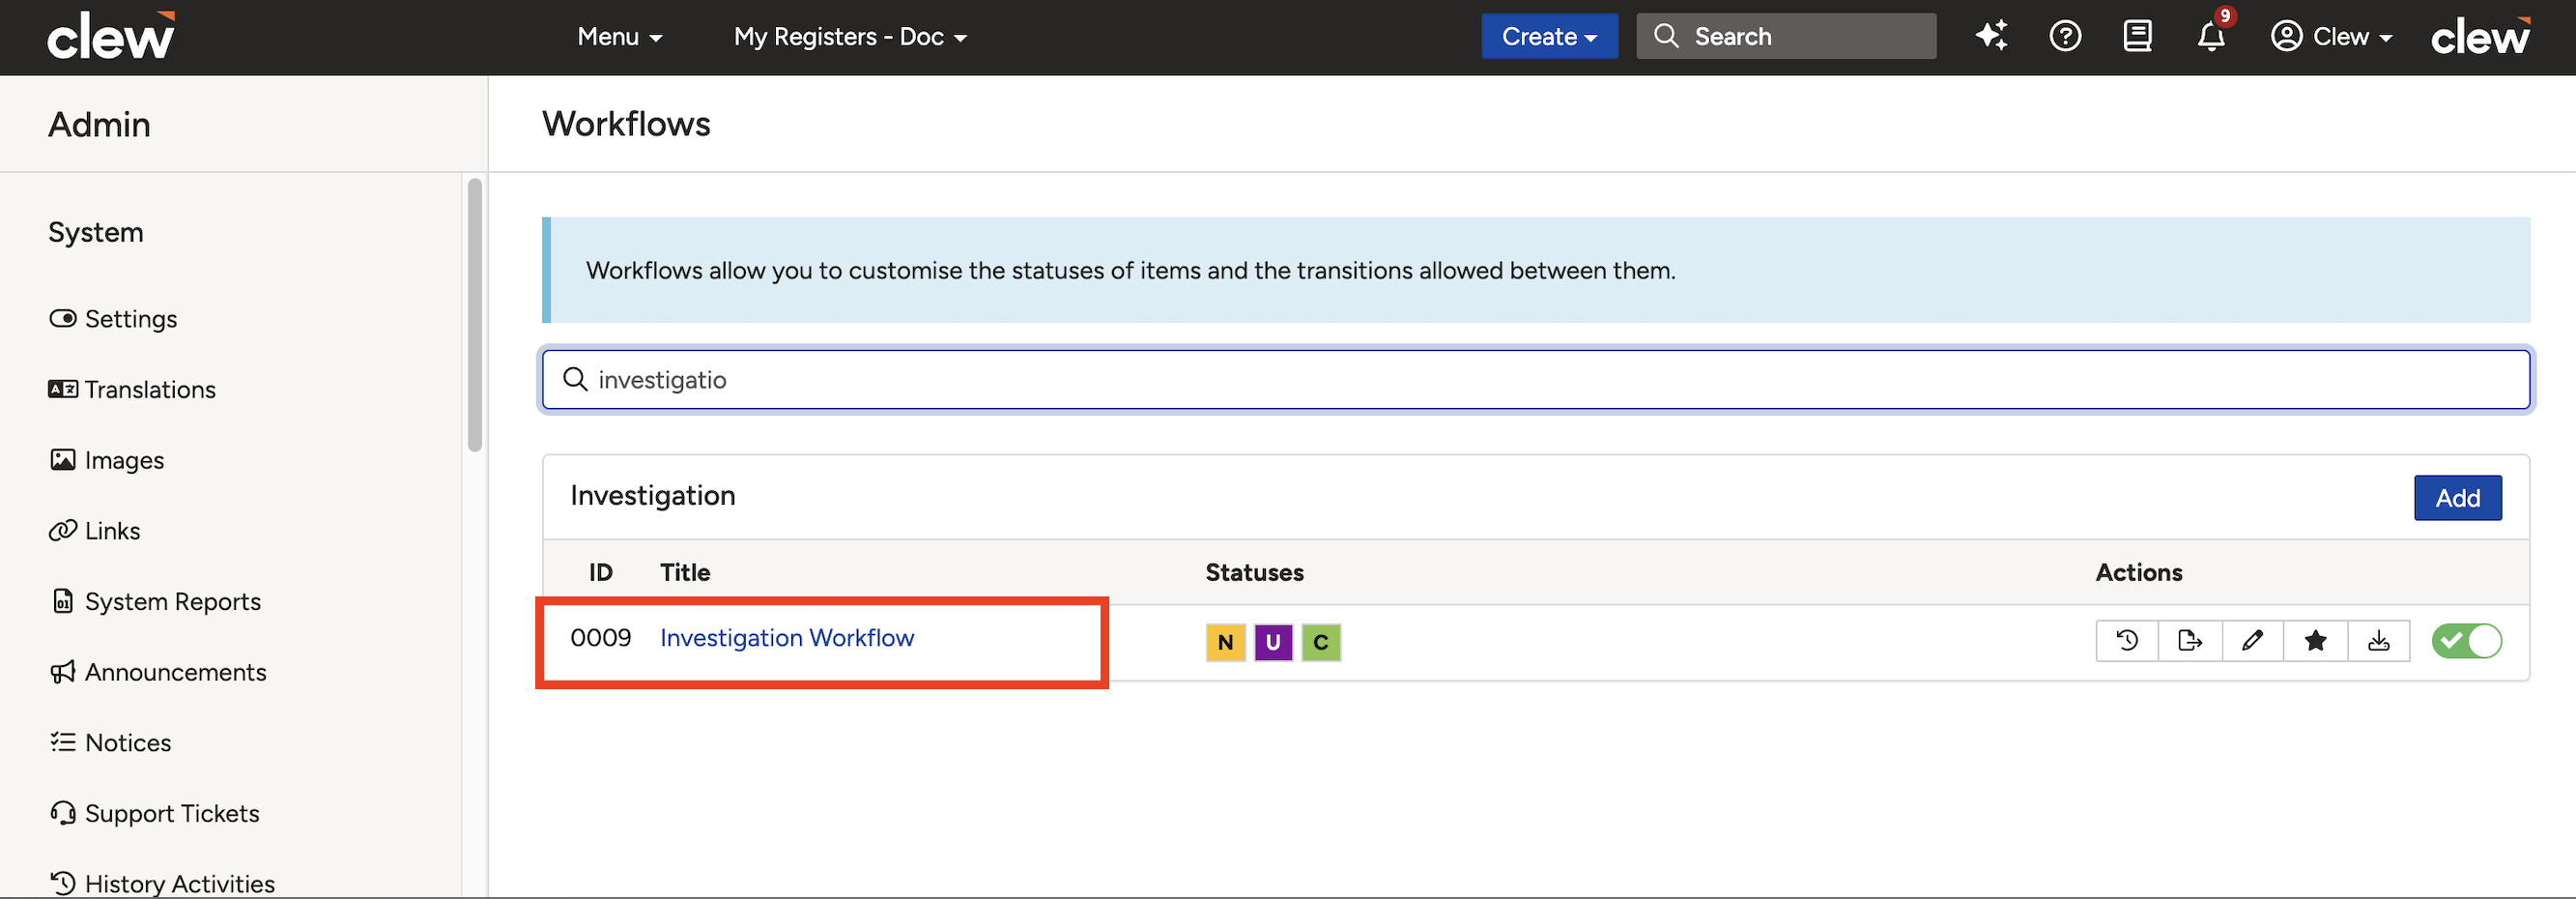
Task: Open Settings in the Admin sidebar
Action: click(113, 319)
